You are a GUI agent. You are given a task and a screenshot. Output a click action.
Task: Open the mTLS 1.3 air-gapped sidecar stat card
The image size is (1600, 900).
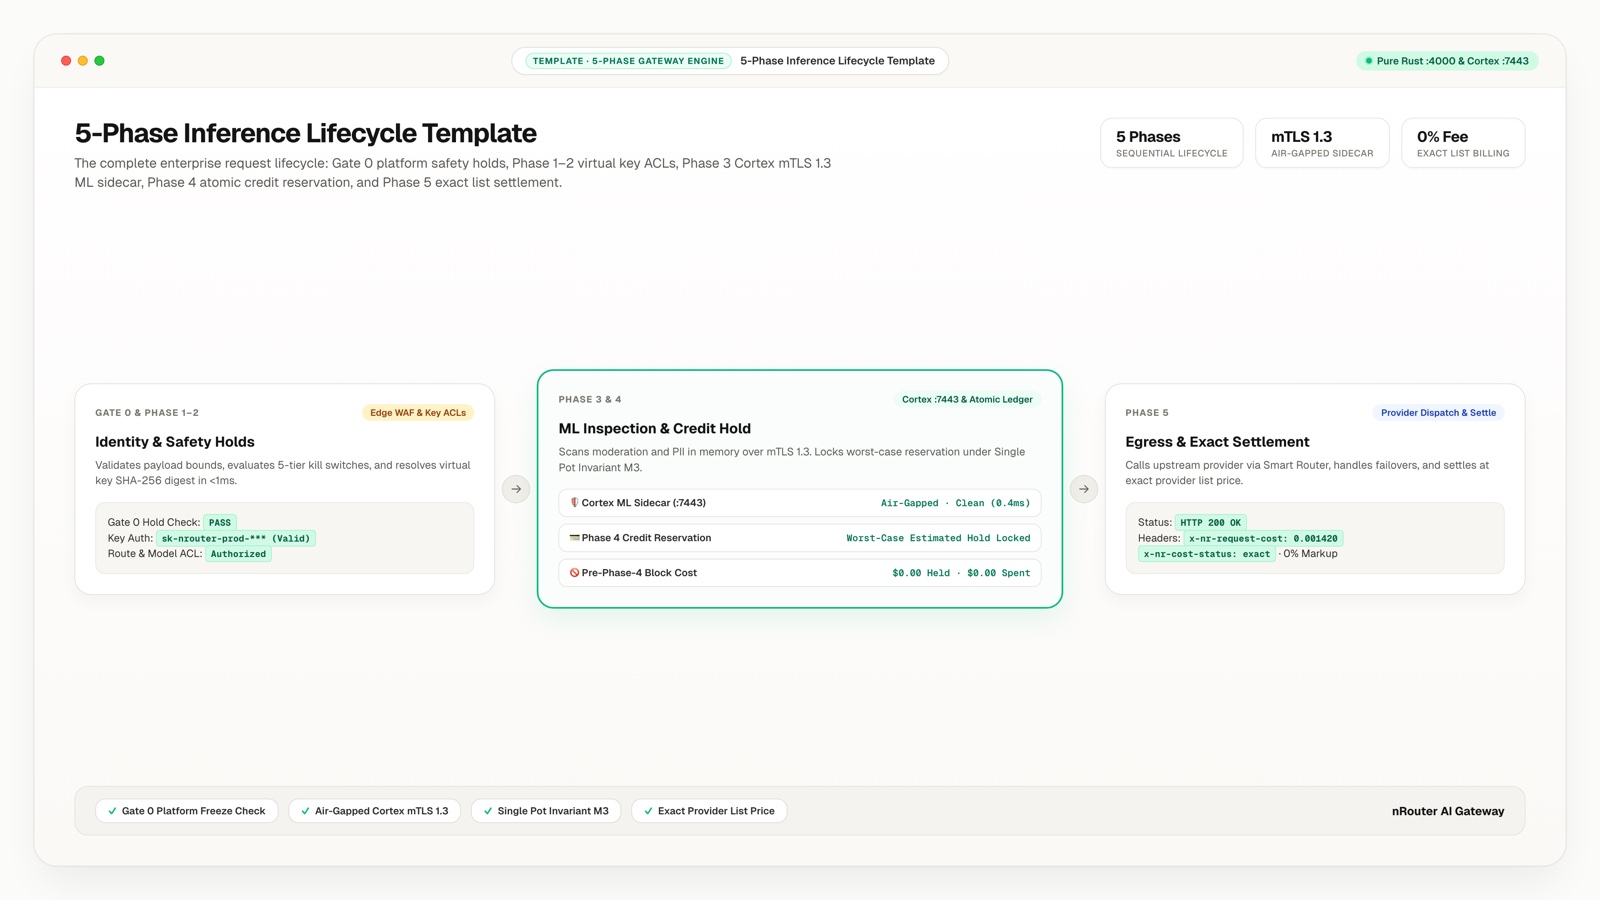click(x=1322, y=143)
